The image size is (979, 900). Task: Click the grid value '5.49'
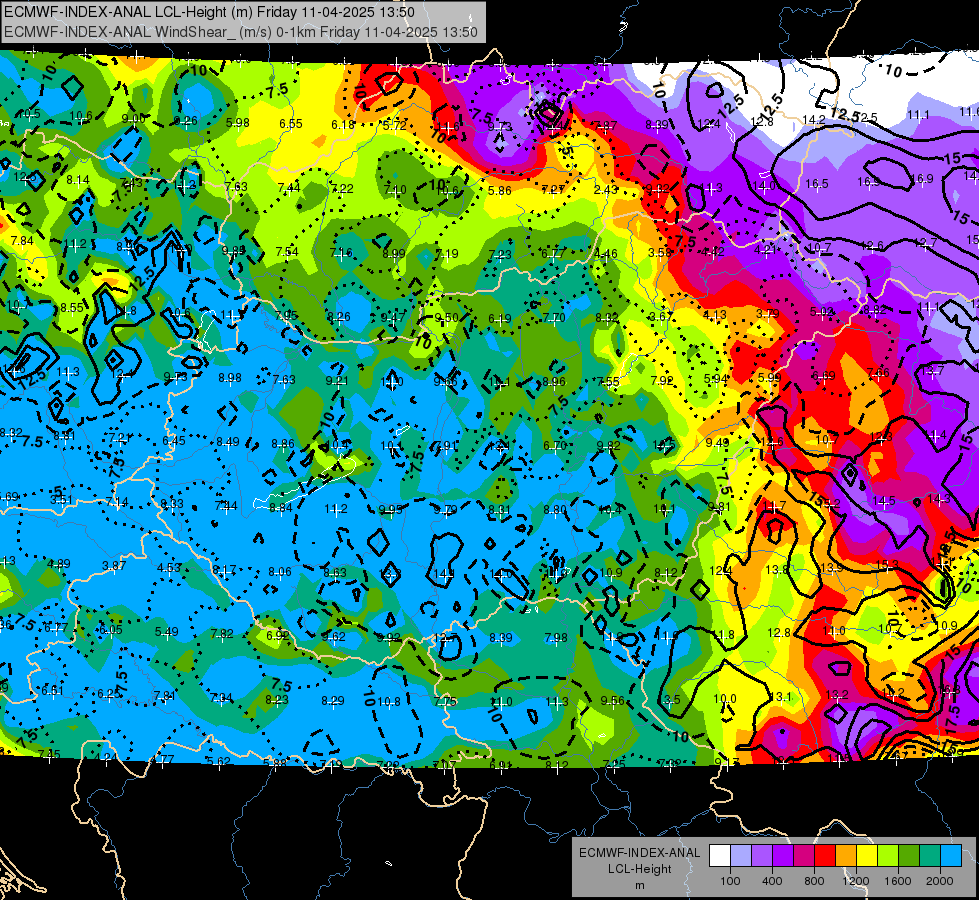166,632
